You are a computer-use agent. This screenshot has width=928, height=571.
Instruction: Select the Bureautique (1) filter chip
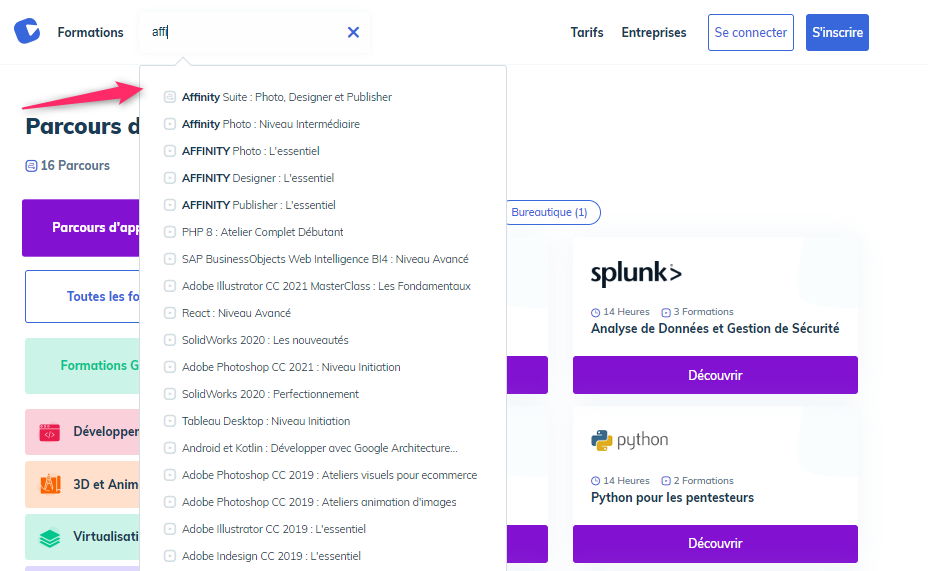coord(553,212)
